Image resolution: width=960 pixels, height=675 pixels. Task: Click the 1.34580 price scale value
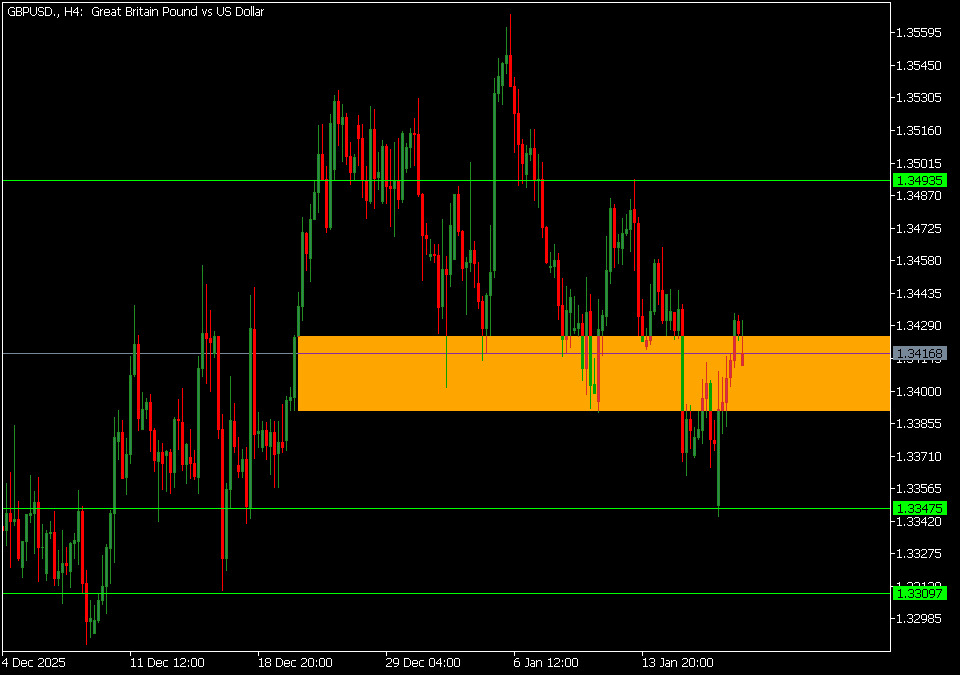point(918,261)
